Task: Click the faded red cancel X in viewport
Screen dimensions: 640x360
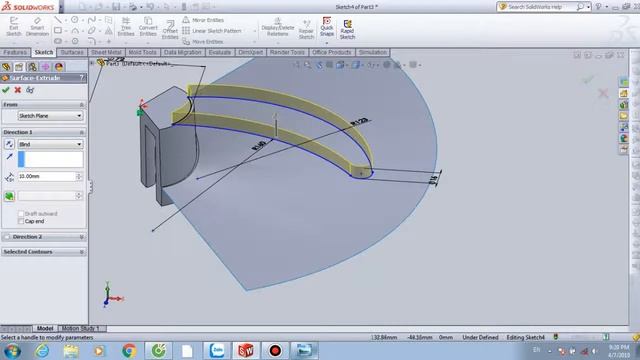Action: tap(603, 93)
